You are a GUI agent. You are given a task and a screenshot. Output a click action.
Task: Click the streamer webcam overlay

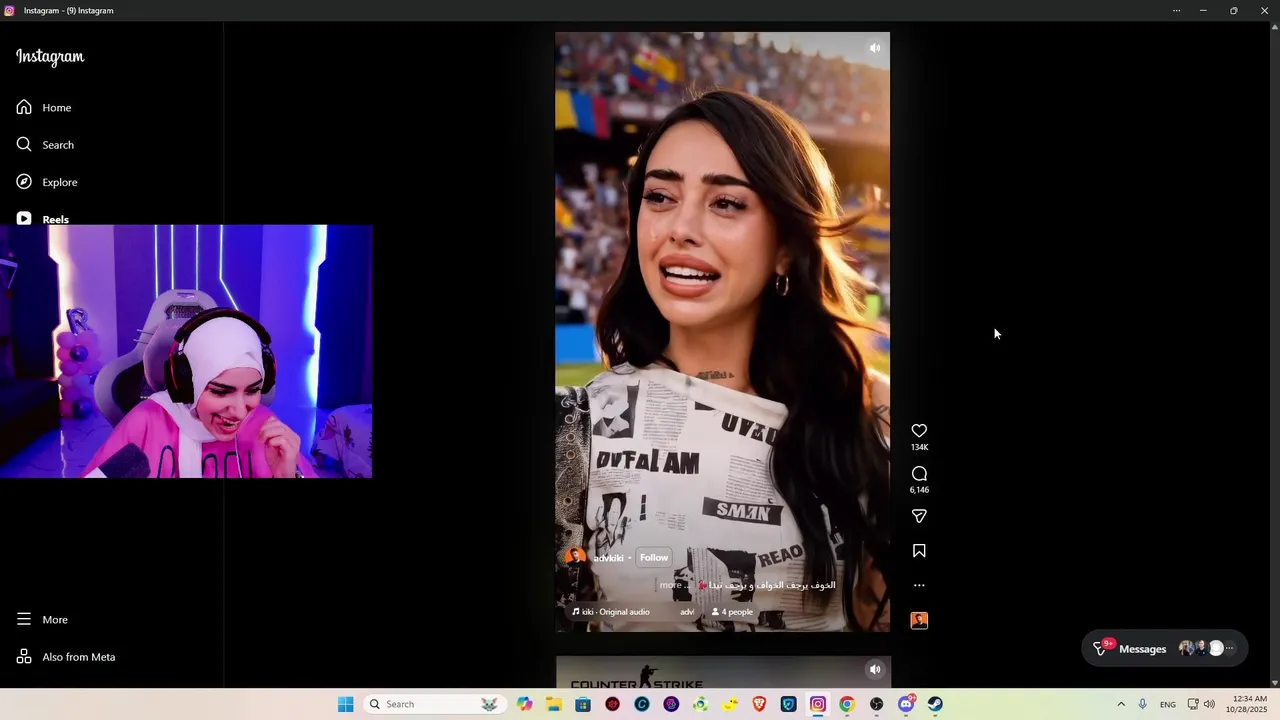[186, 351]
